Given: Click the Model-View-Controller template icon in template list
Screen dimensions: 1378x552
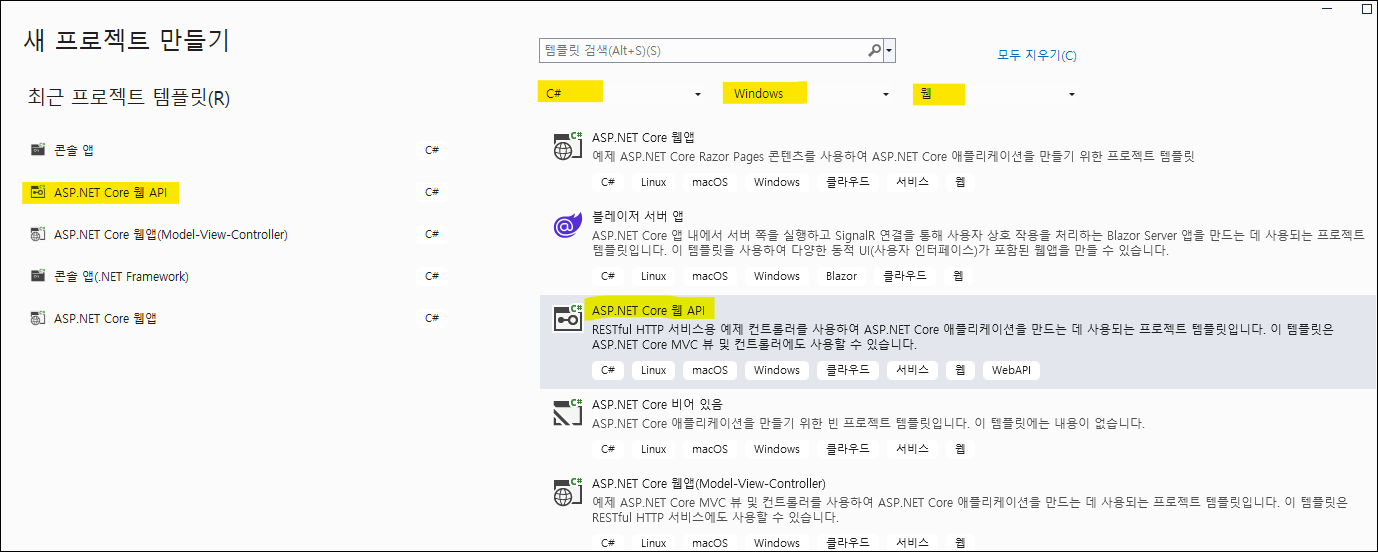Looking at the screenshot, I should 568,492.
